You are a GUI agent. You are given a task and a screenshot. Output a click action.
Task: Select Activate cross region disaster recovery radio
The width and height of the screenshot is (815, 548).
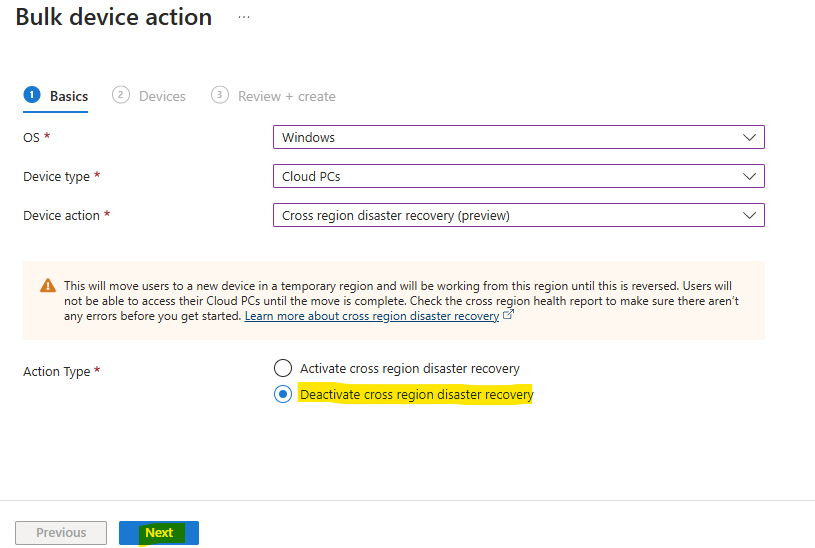click(283, 368)
